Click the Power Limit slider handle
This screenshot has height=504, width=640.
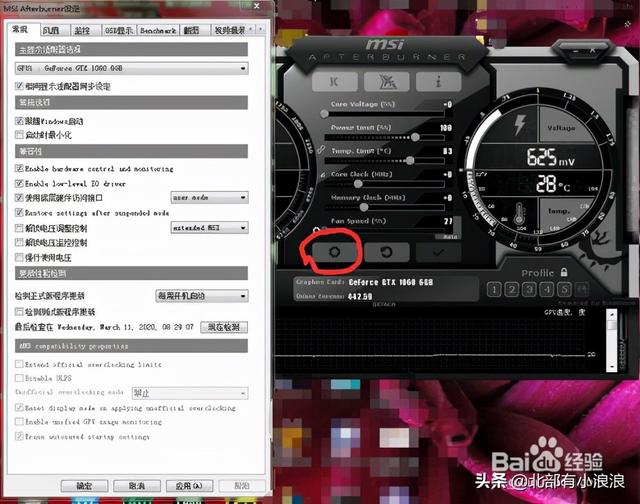415,137
